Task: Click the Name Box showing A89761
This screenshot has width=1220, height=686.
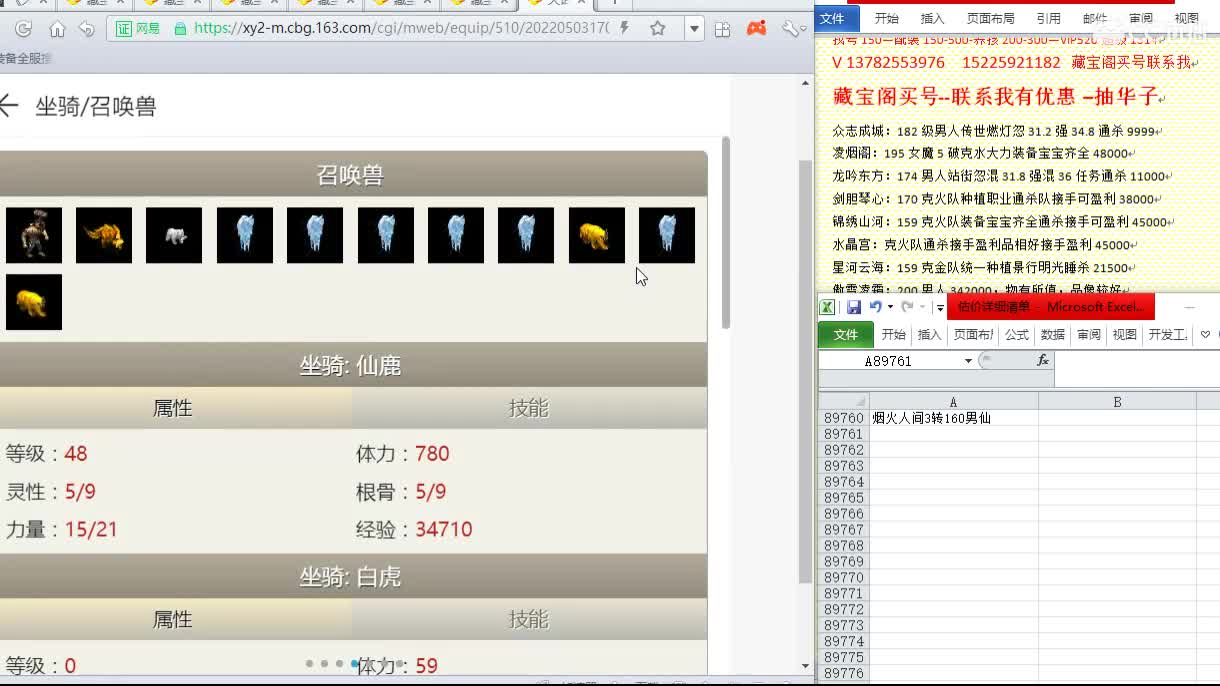Action: click(889, 361)
